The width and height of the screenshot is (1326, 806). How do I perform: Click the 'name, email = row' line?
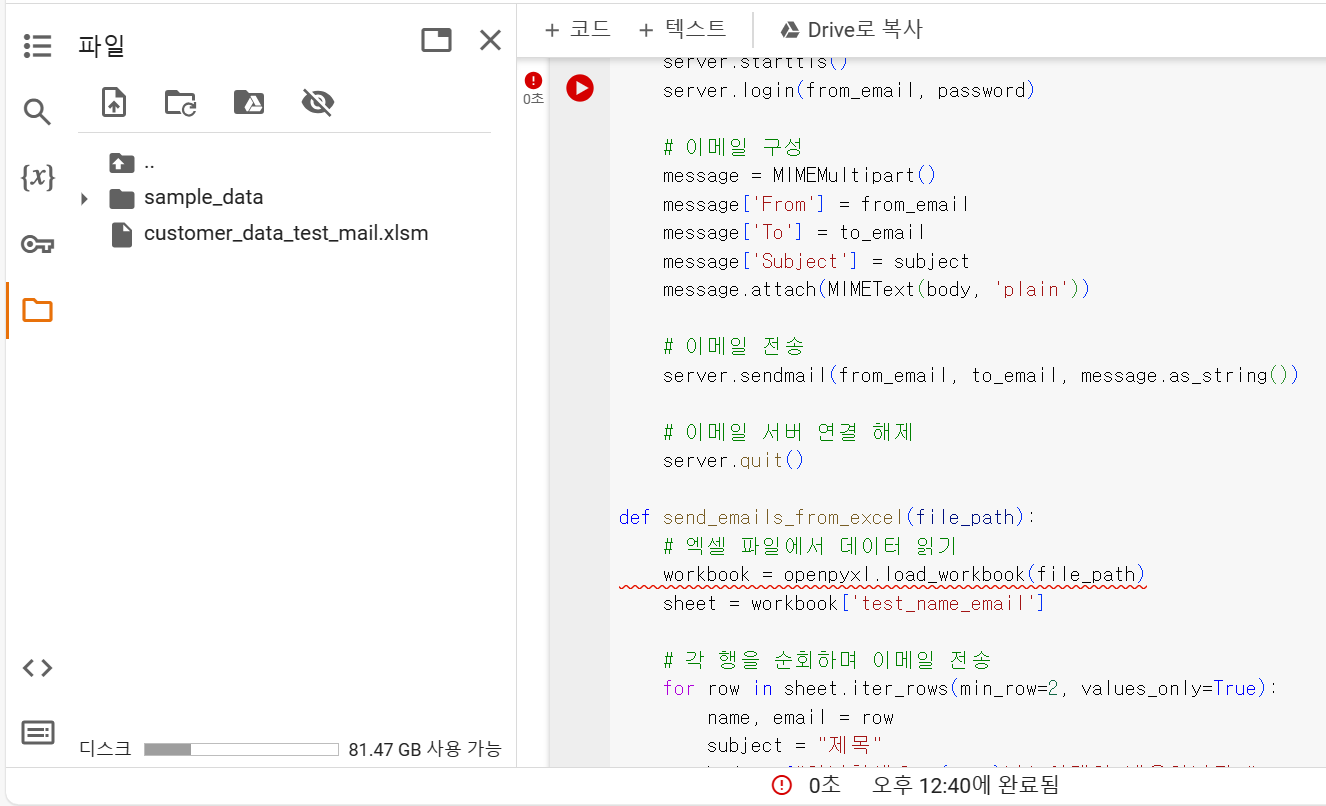coord(800,718)
